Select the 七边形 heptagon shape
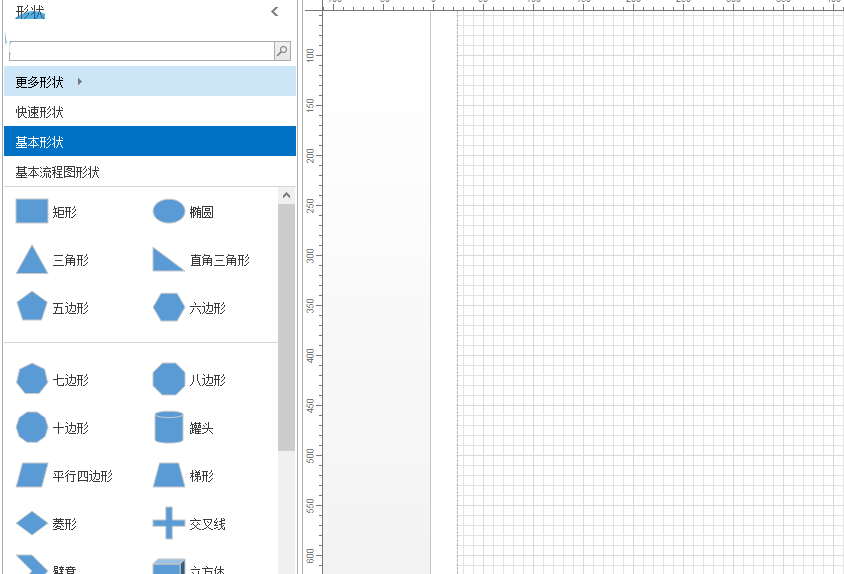Image resolution: width=844 pixels, height=574 pixels. [x=32, y=380]
